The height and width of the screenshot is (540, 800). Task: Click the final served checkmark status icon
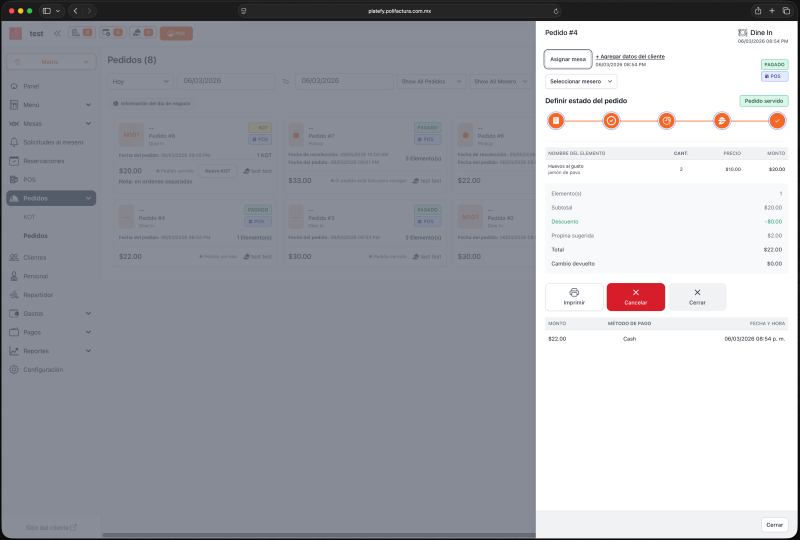click(x=777, y=121)
